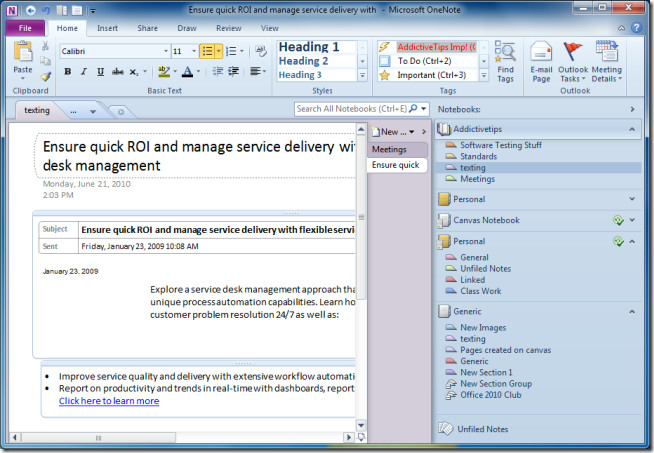Collapse the Notebooks navigation pane arrow
The image size is (654, 453).
(x=632, y=109)
